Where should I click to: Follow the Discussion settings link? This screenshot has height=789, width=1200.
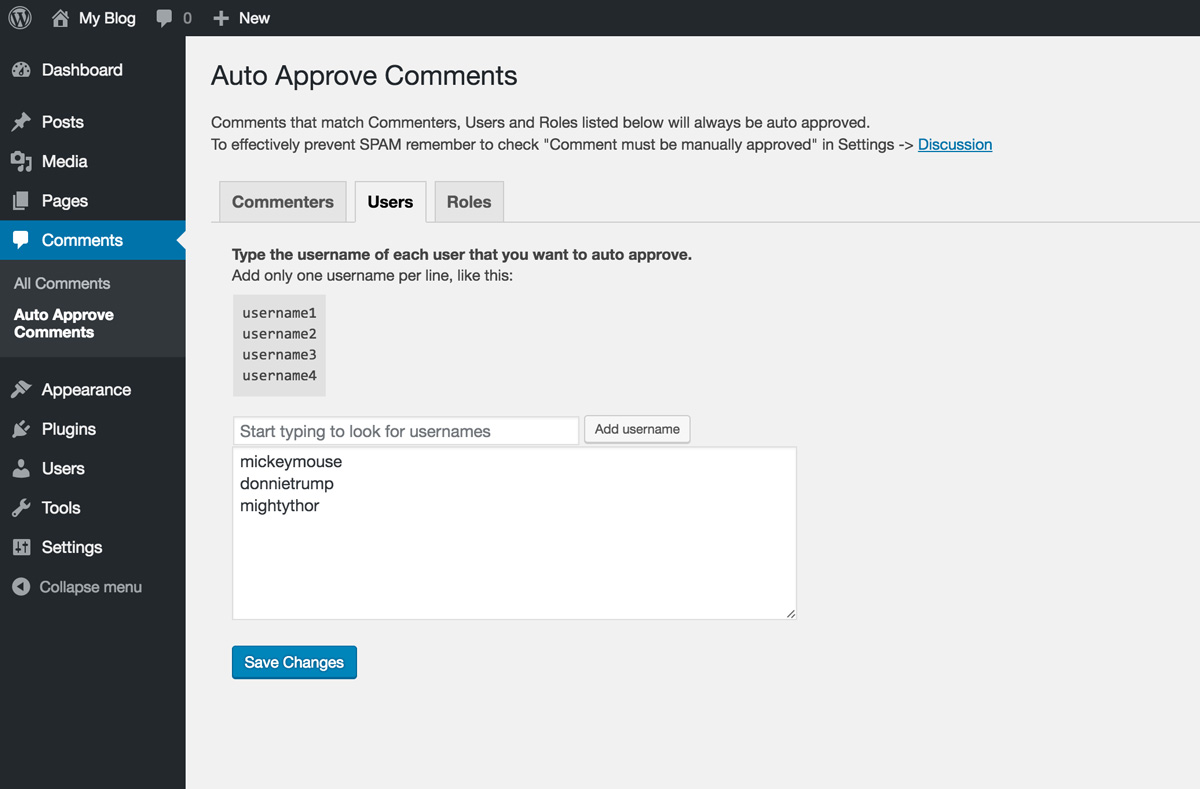tap(955, 145)
